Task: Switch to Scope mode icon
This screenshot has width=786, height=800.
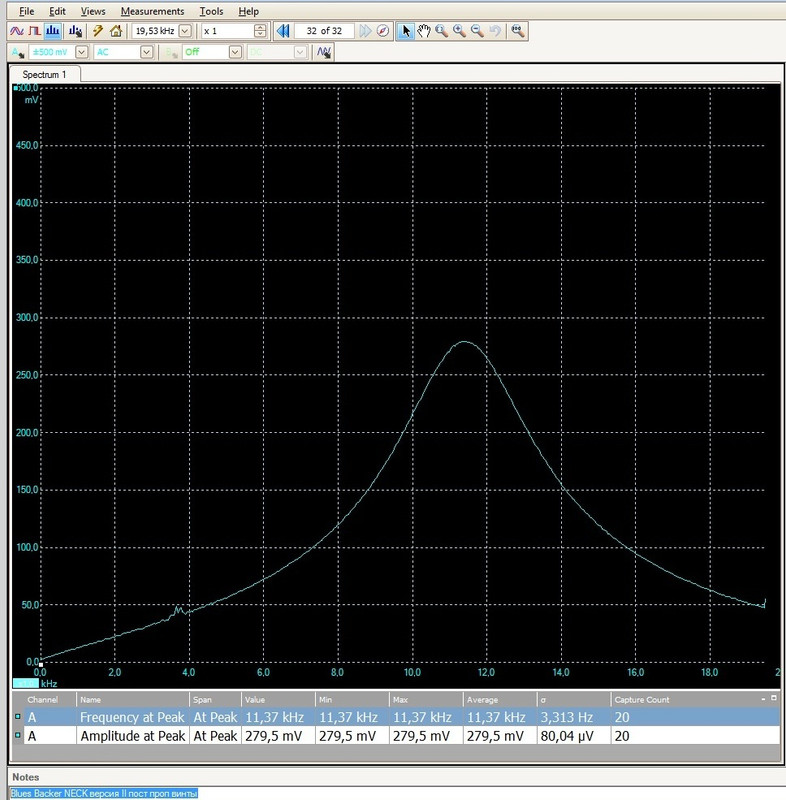Action: [x=16, y=31]
